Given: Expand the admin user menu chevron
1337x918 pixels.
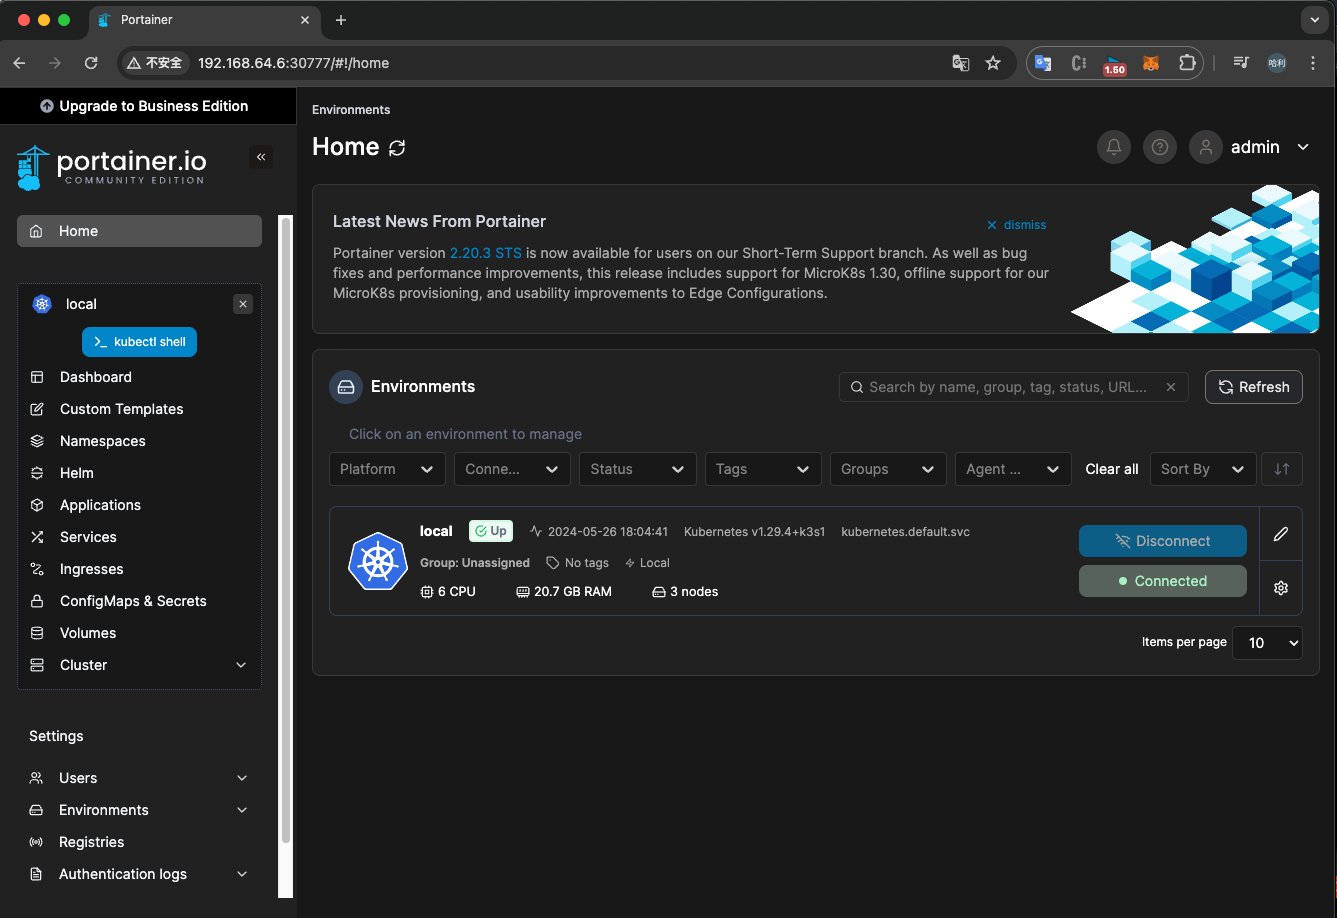Looking at the screenshot, I should [x=1303, y=147].
